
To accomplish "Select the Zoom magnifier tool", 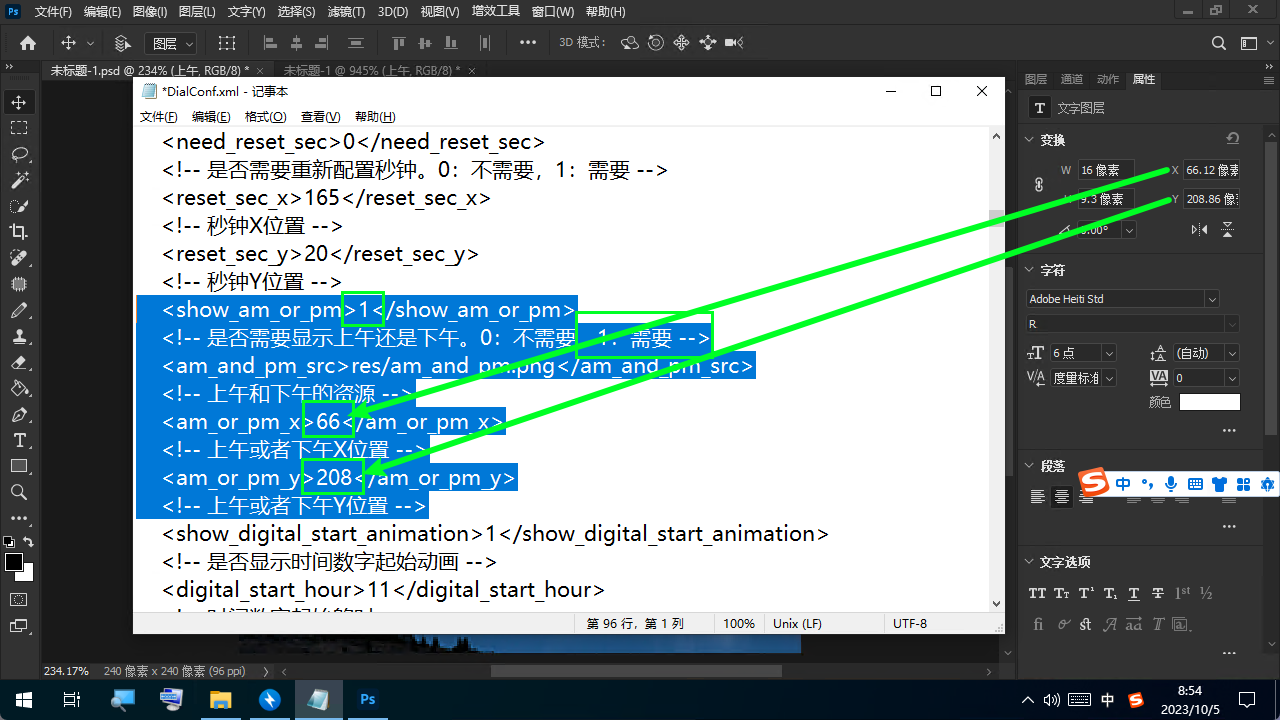I will [19, 492].
